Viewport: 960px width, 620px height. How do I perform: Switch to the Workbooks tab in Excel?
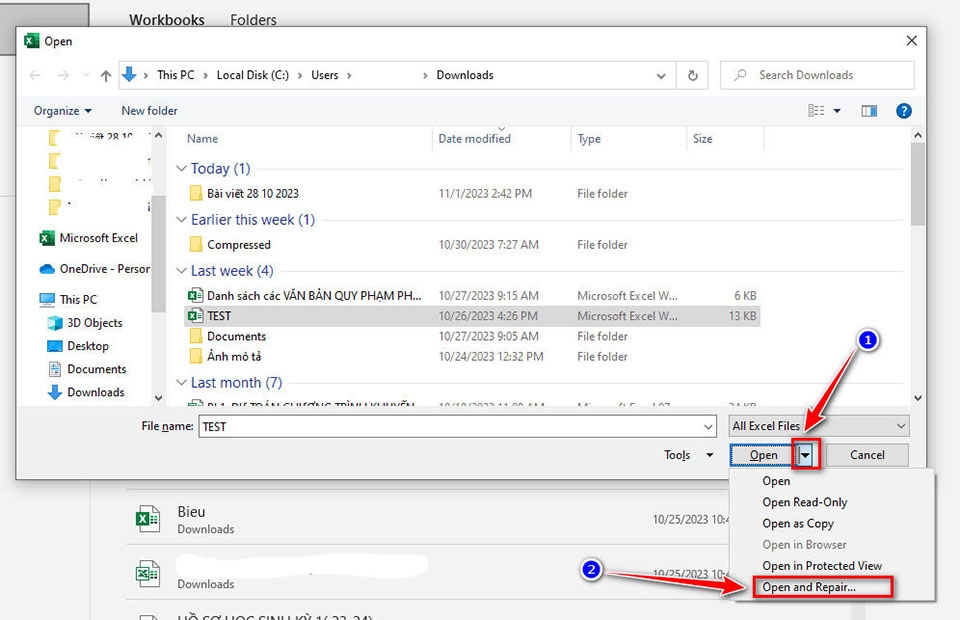pos(167,19)
